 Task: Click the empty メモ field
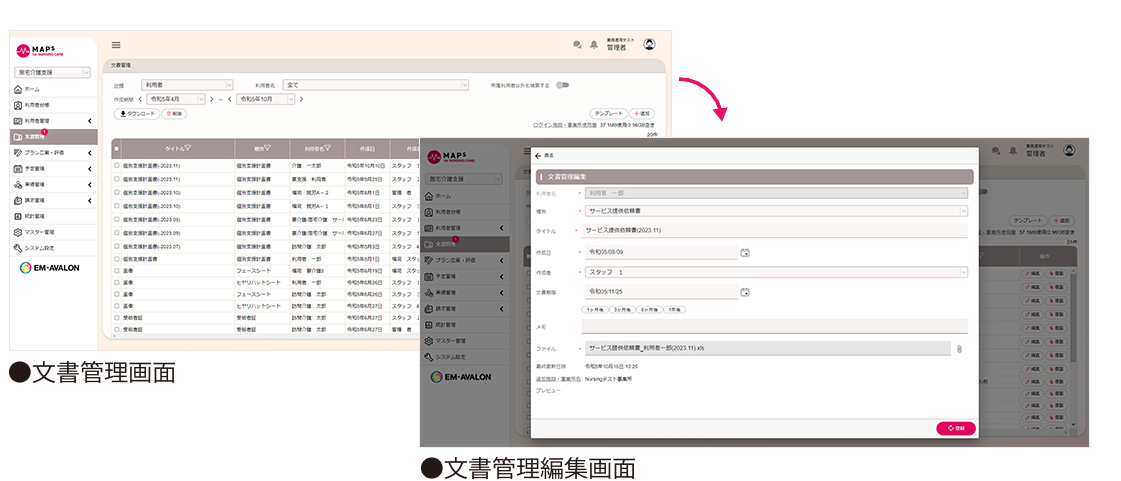[x=775, y=326]
